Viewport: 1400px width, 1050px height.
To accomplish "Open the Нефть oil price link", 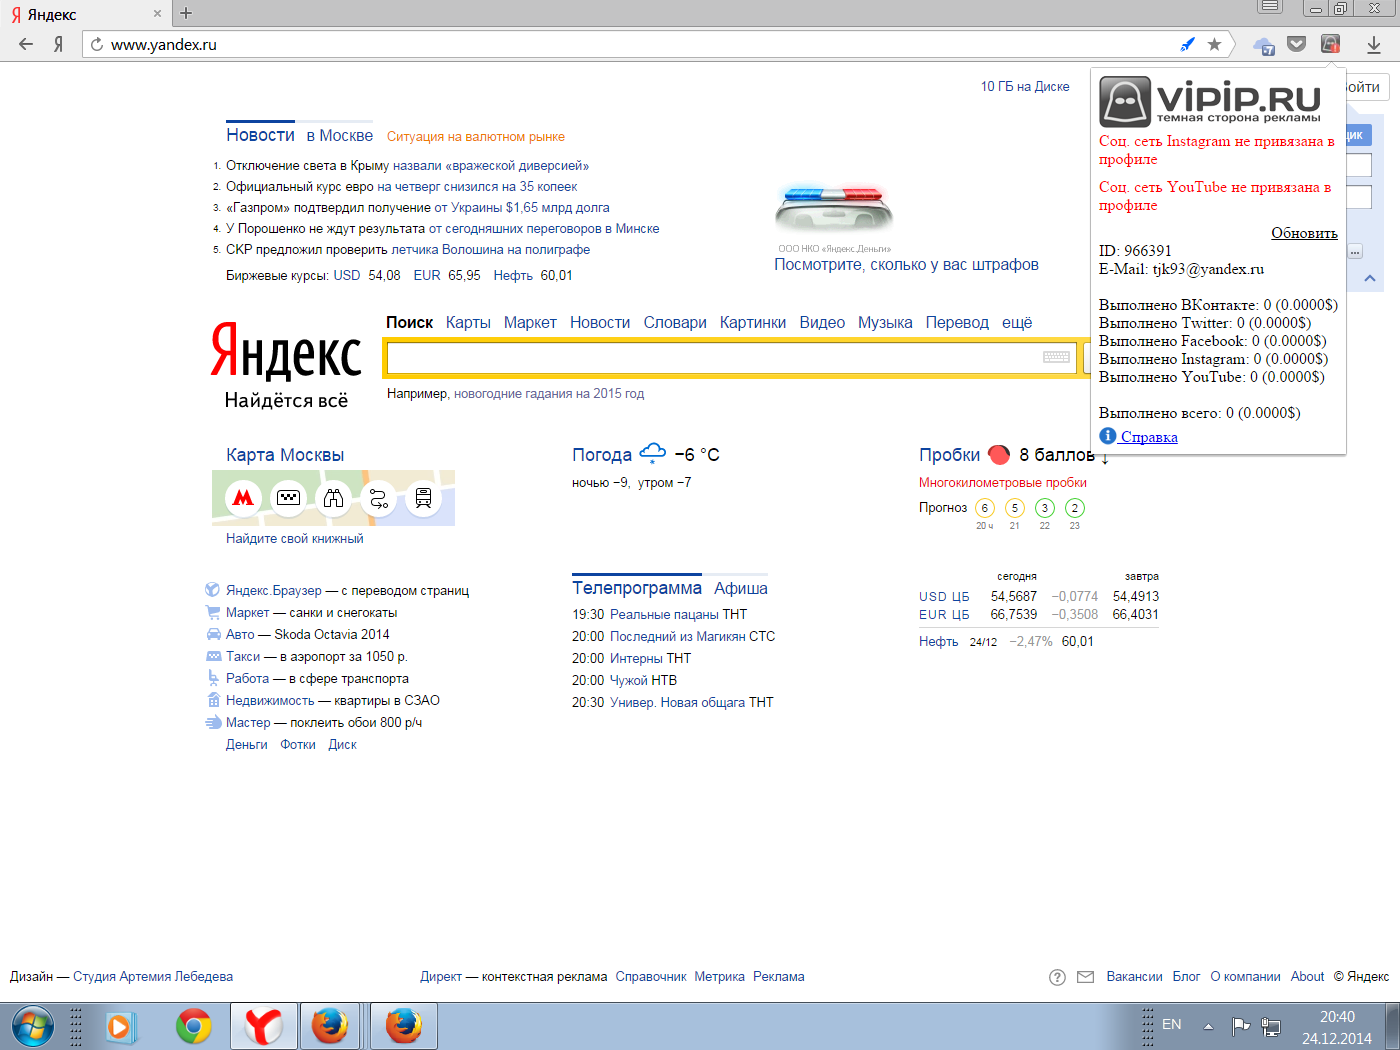I will (938, 642).
